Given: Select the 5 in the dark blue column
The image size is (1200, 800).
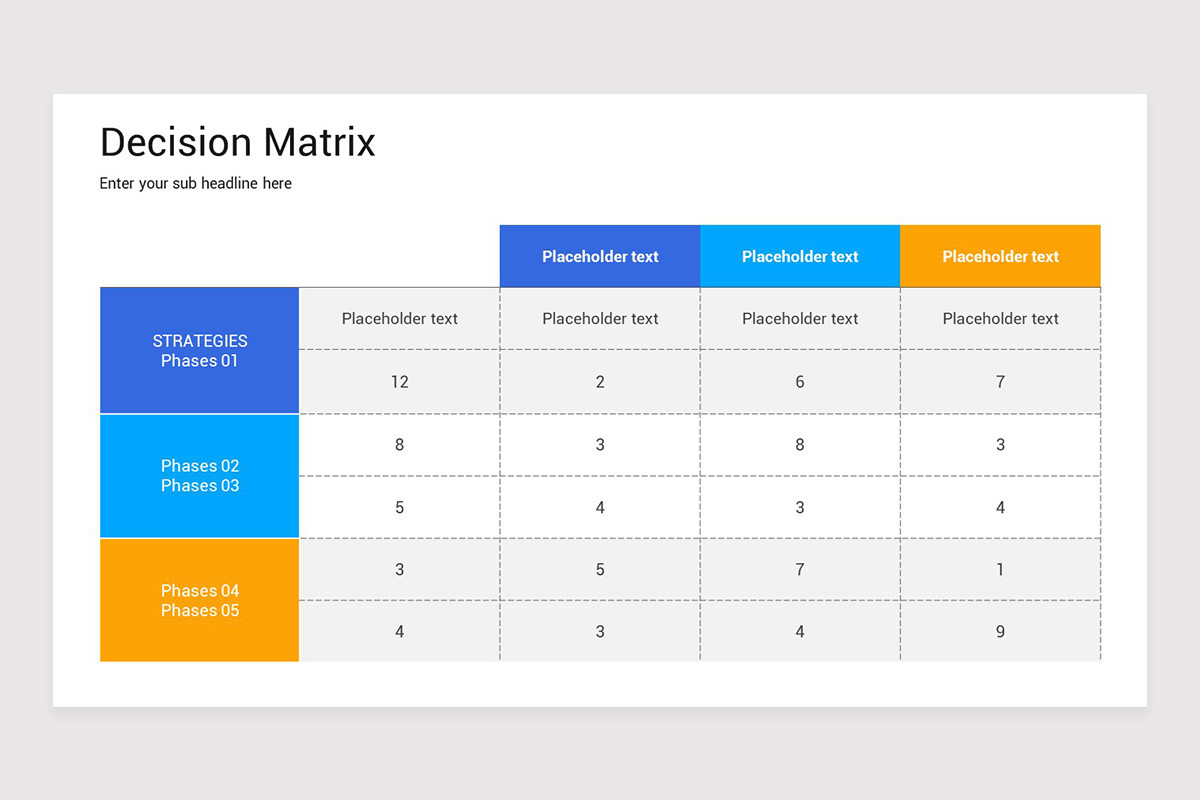Looking at the screenshot, I should click(x=600, y=570).
